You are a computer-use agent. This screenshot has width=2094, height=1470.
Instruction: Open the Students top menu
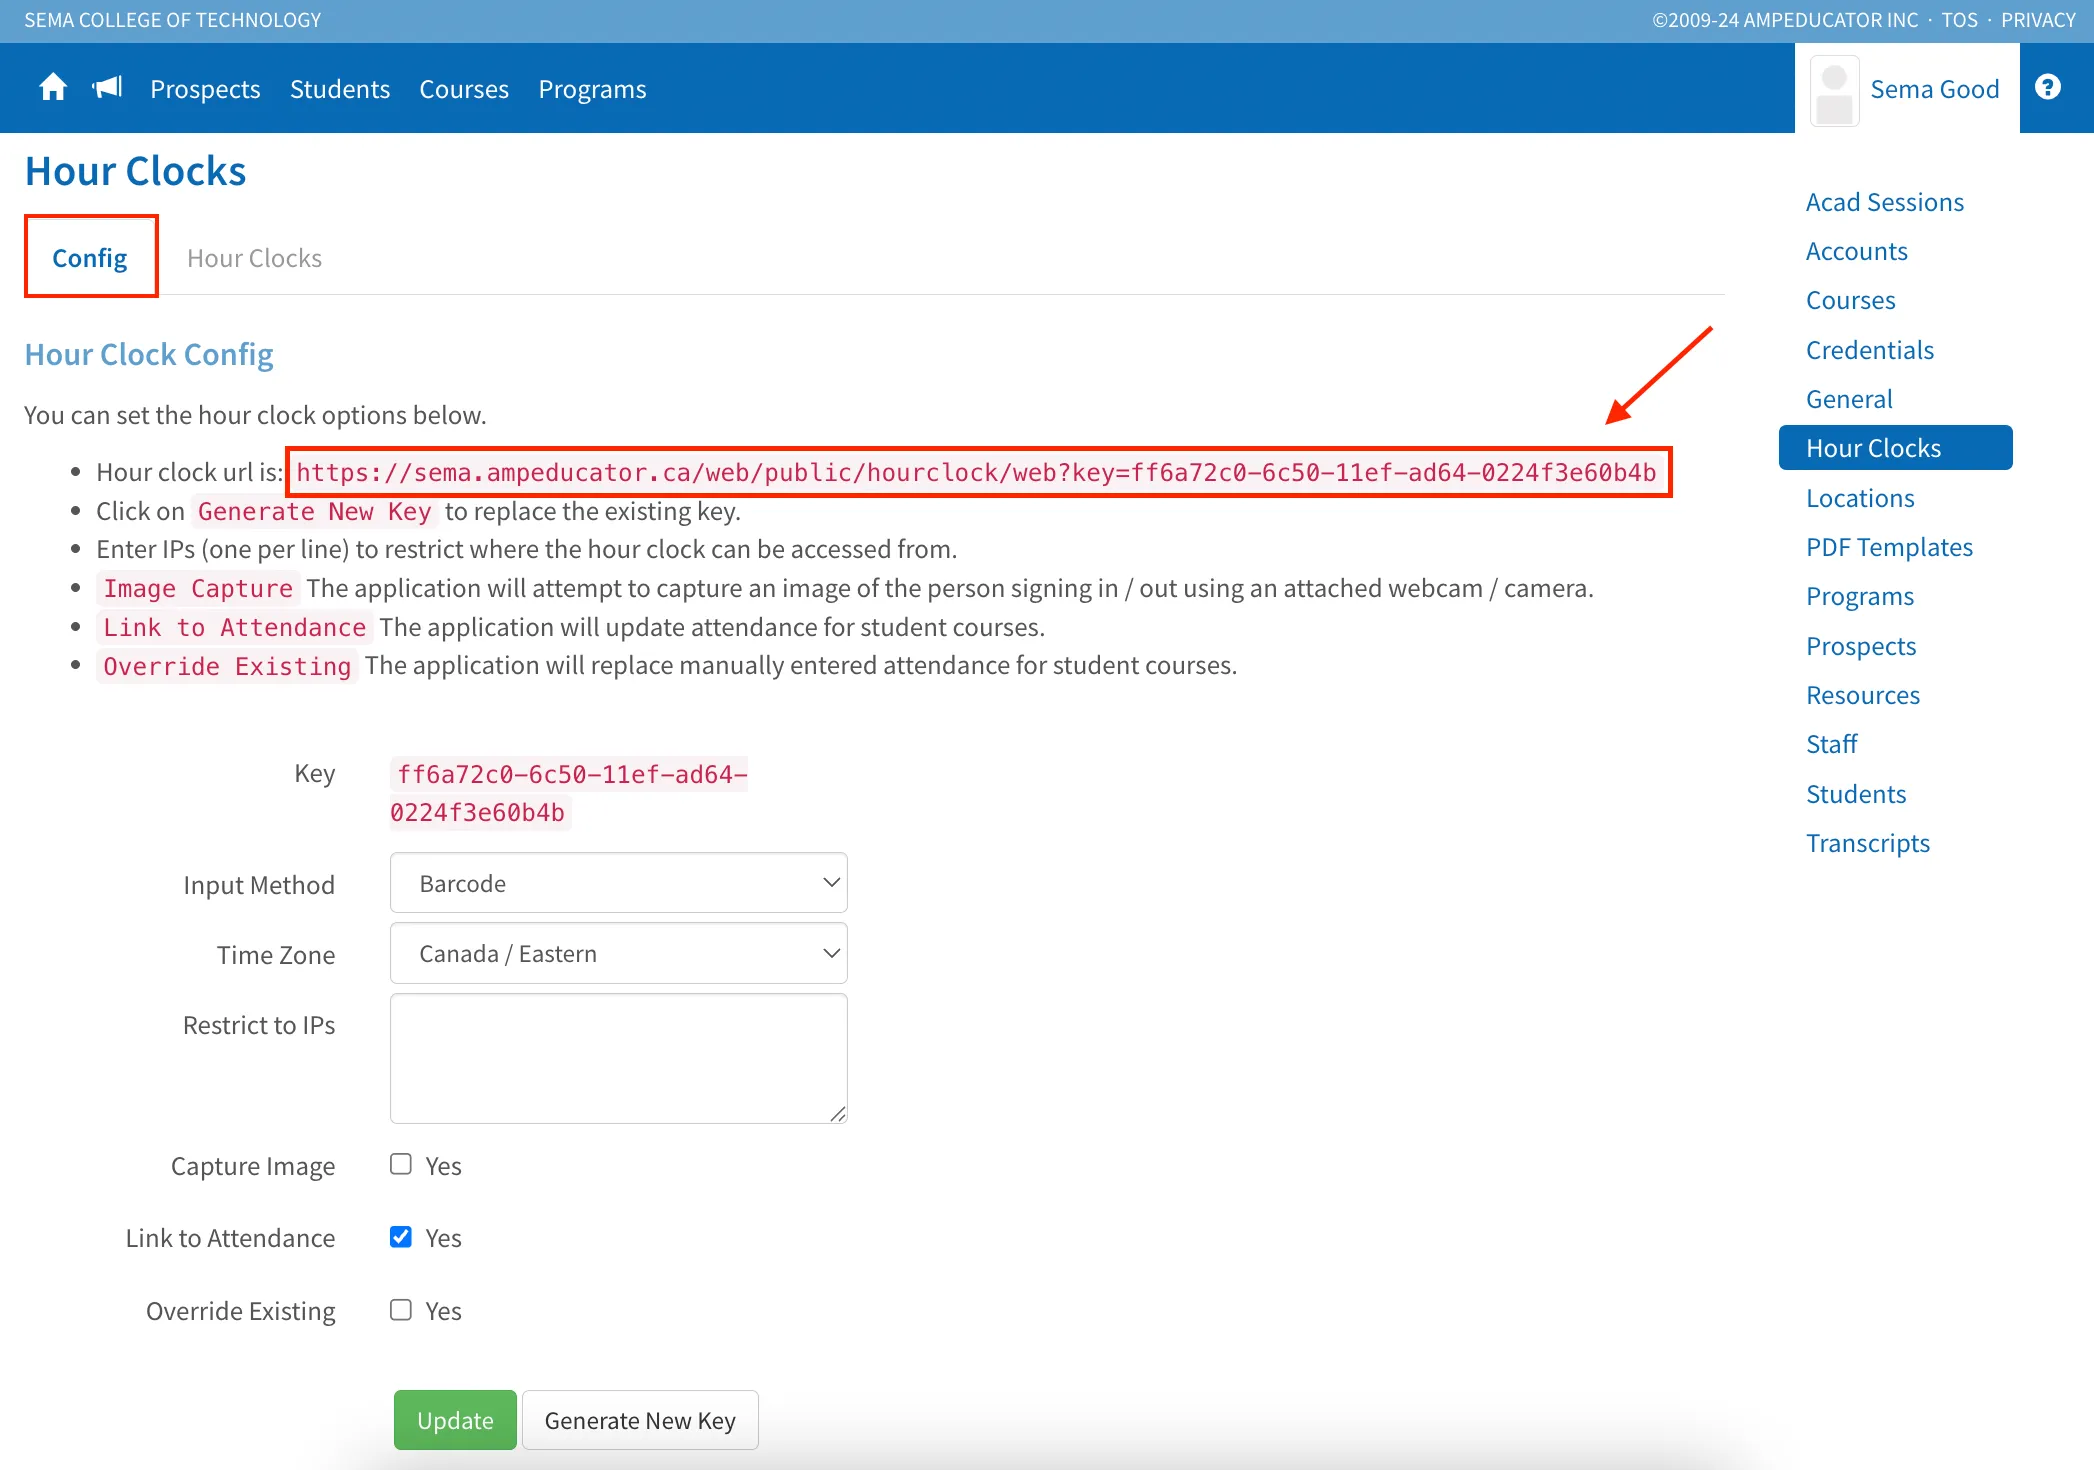tap(340, 89)
